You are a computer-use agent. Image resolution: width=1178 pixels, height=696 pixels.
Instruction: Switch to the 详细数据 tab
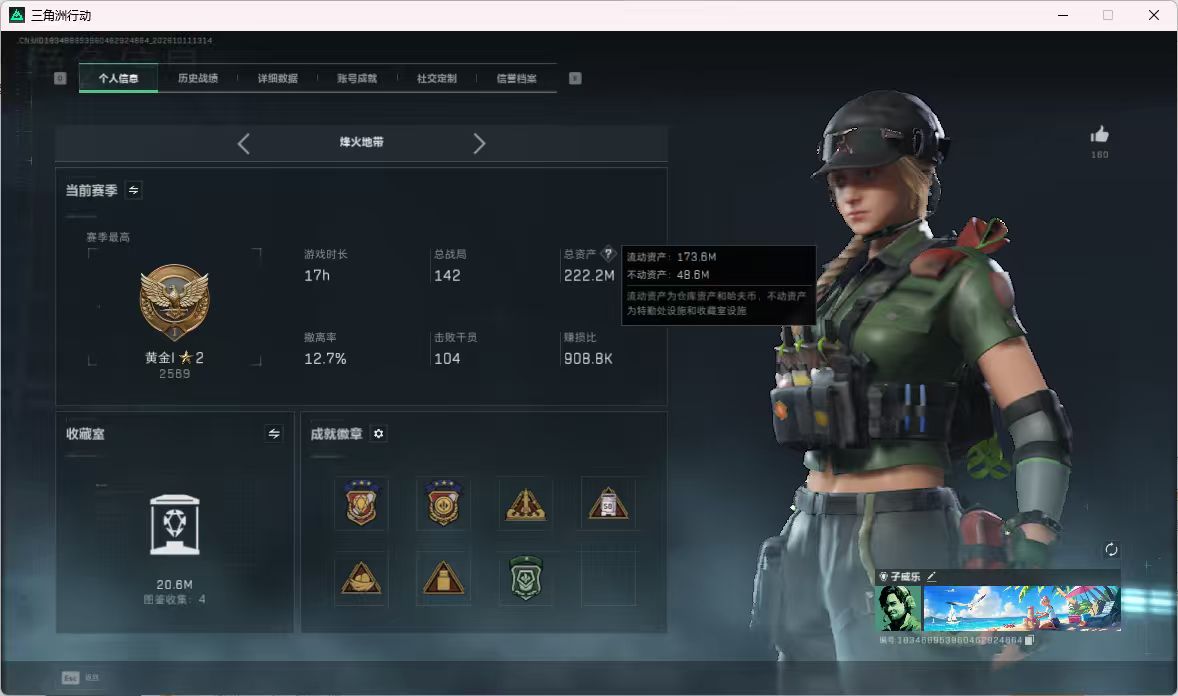coord(277,78)
